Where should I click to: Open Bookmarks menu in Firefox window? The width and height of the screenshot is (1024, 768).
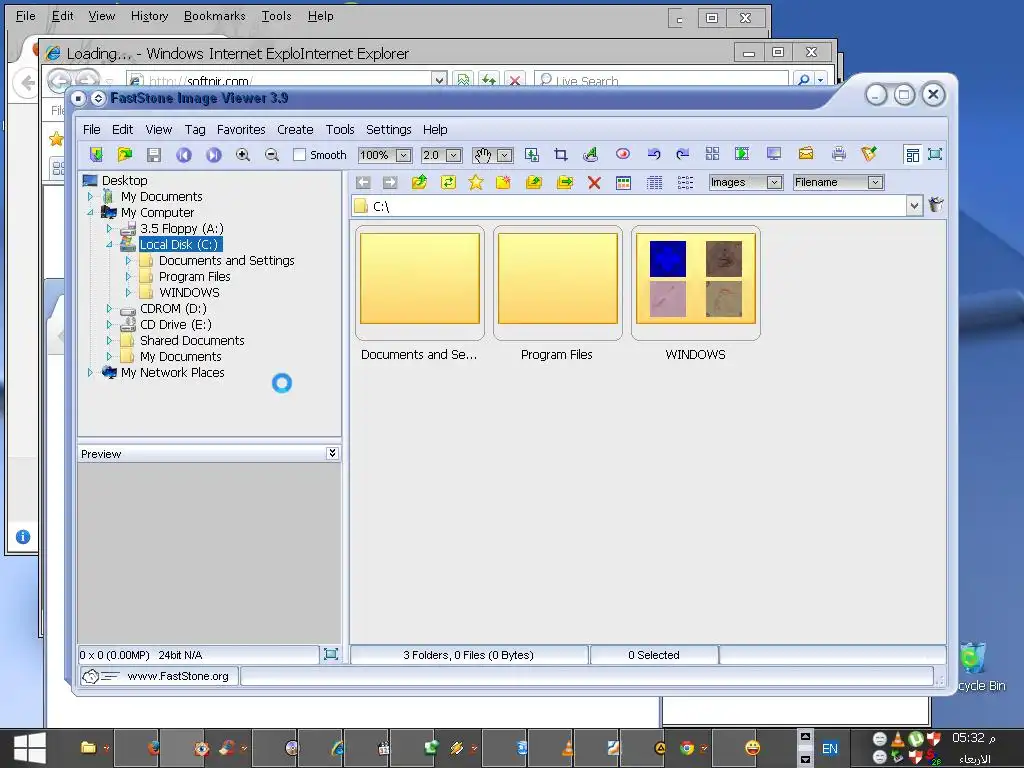click(x=214, y=16)
